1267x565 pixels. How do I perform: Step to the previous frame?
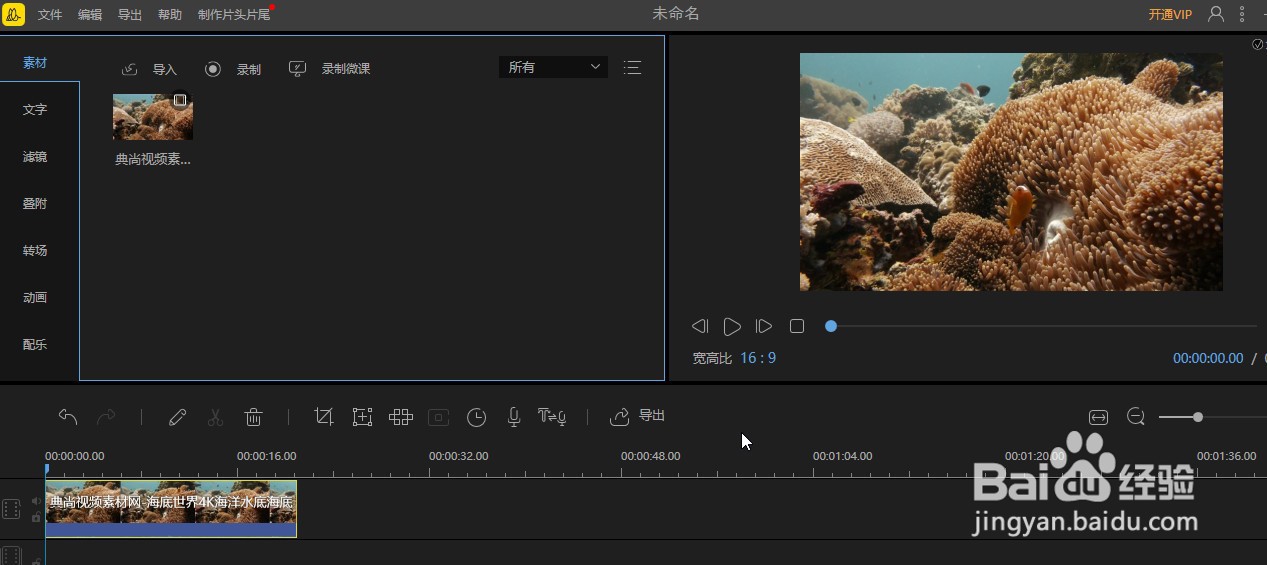click(x=700, y=326)
